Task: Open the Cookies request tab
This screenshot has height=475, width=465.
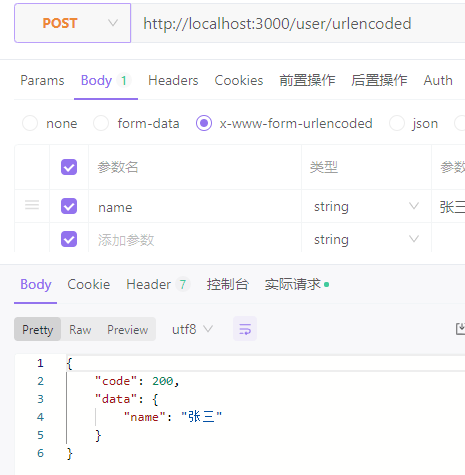Action: 239,80
